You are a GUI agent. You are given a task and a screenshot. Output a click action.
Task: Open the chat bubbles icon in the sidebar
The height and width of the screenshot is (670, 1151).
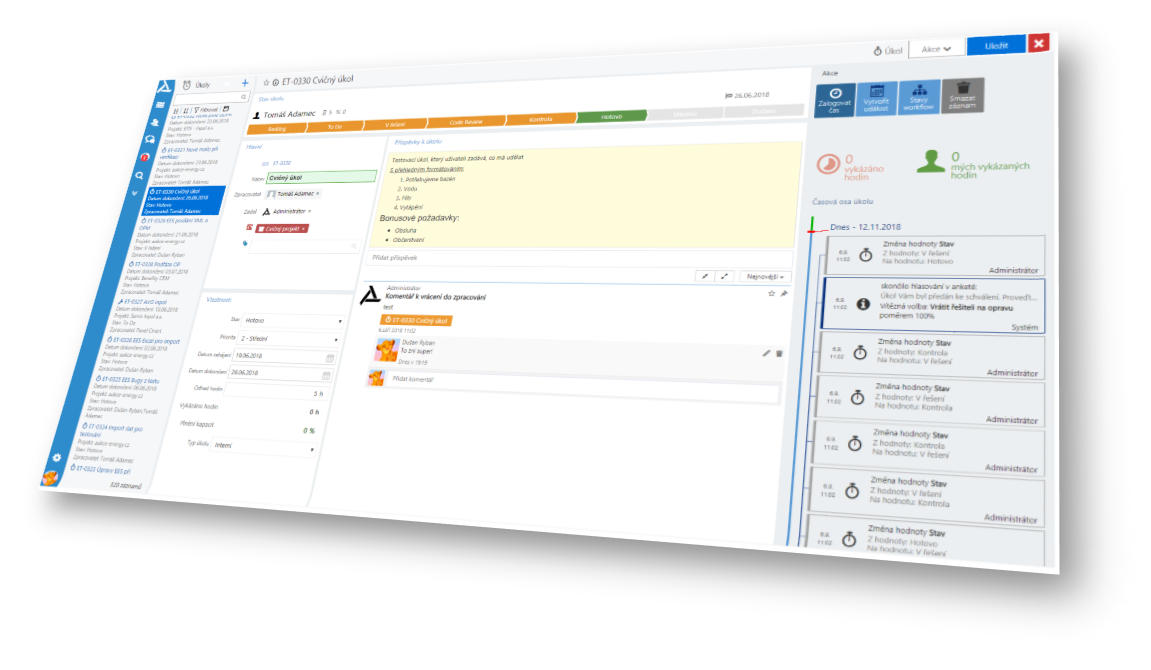click(150, 139)
